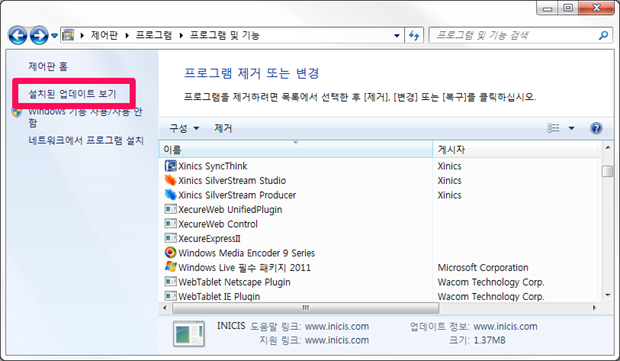Image resolution: width=620 pixels, height=361 pixels.
Task: Select Windows Live 필수 패키지 2011 row
Action: [x=380, y=268]
